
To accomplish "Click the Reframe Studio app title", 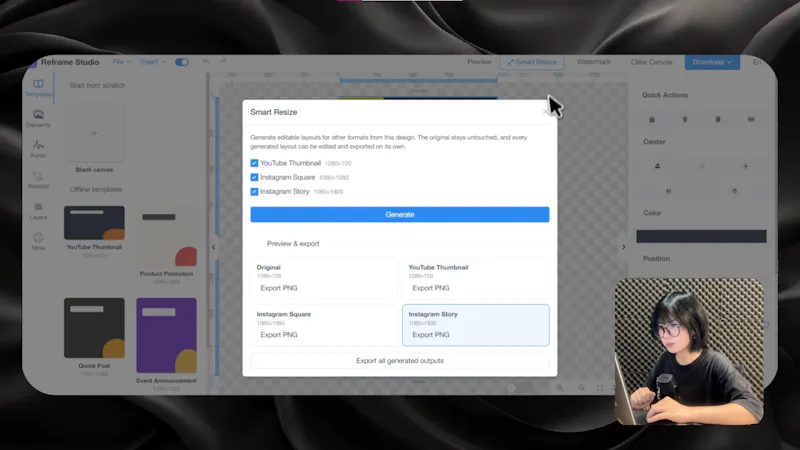I will (70, 62).
